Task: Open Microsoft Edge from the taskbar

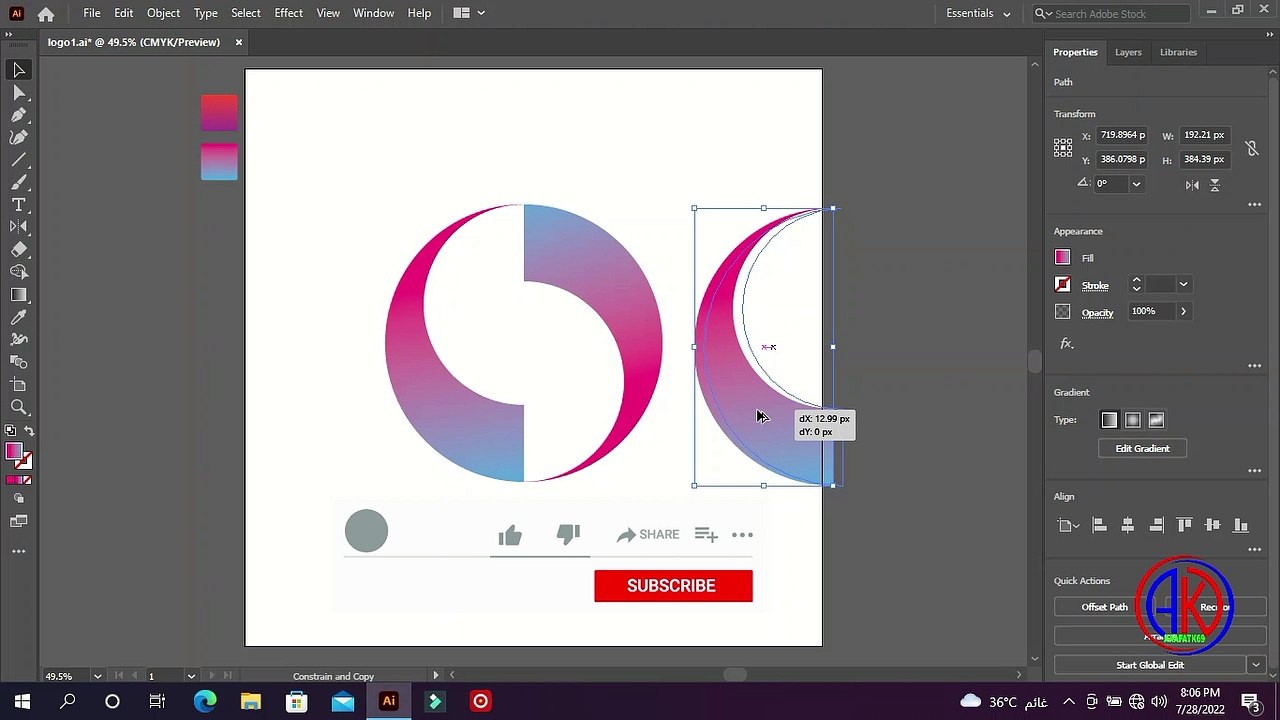Action: pos(205,702)
